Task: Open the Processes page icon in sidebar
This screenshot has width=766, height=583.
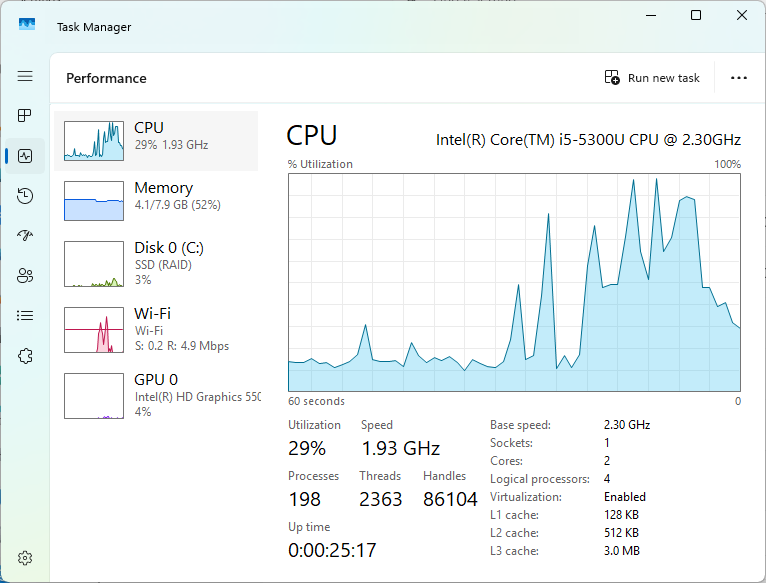Action: (25, 116)
